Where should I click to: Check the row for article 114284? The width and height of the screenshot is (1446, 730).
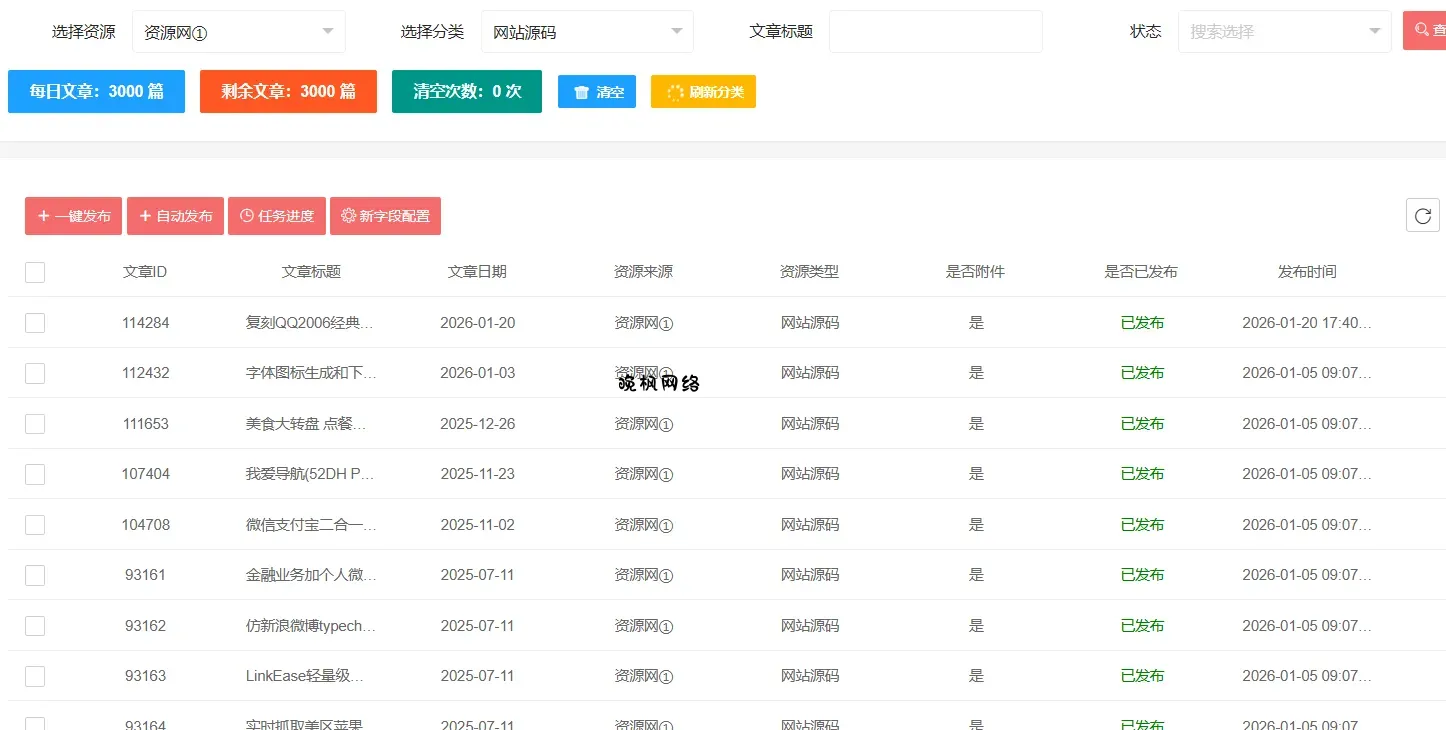[x=35, y=323]
